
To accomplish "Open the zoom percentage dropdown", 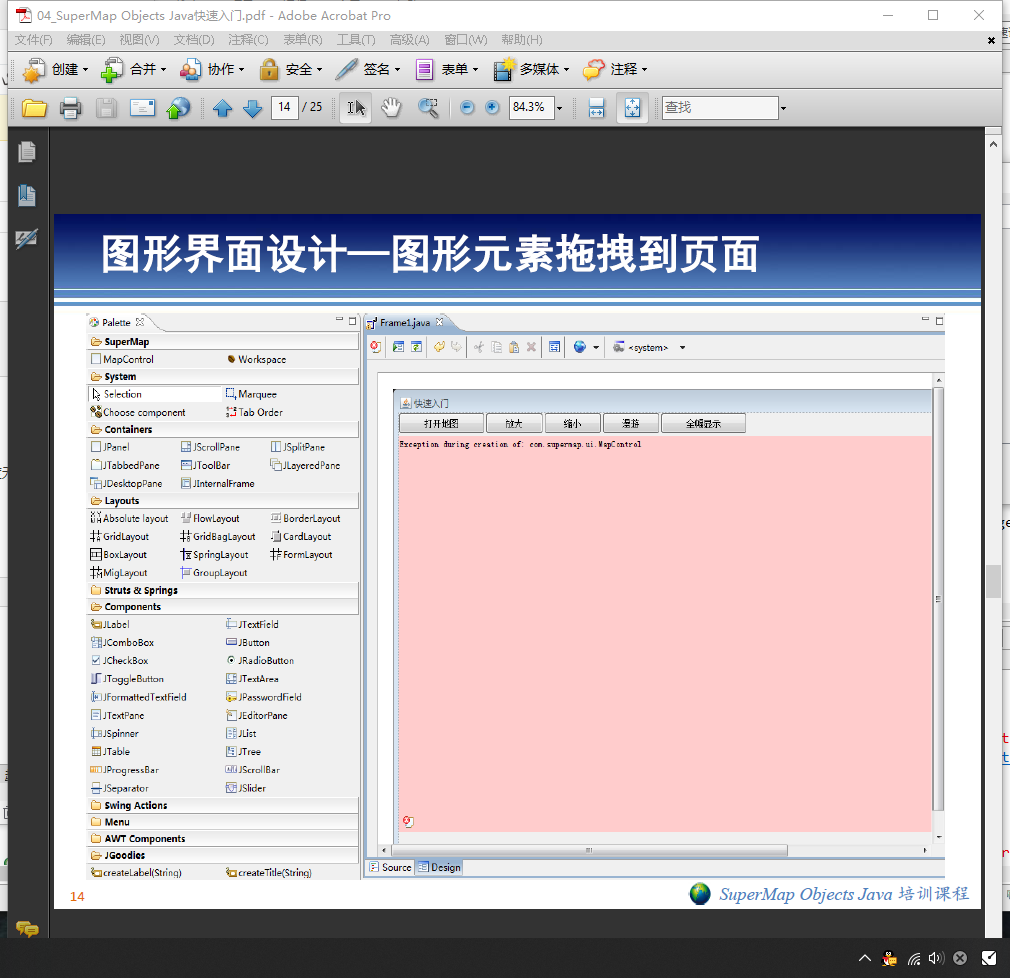I will 559,108.
